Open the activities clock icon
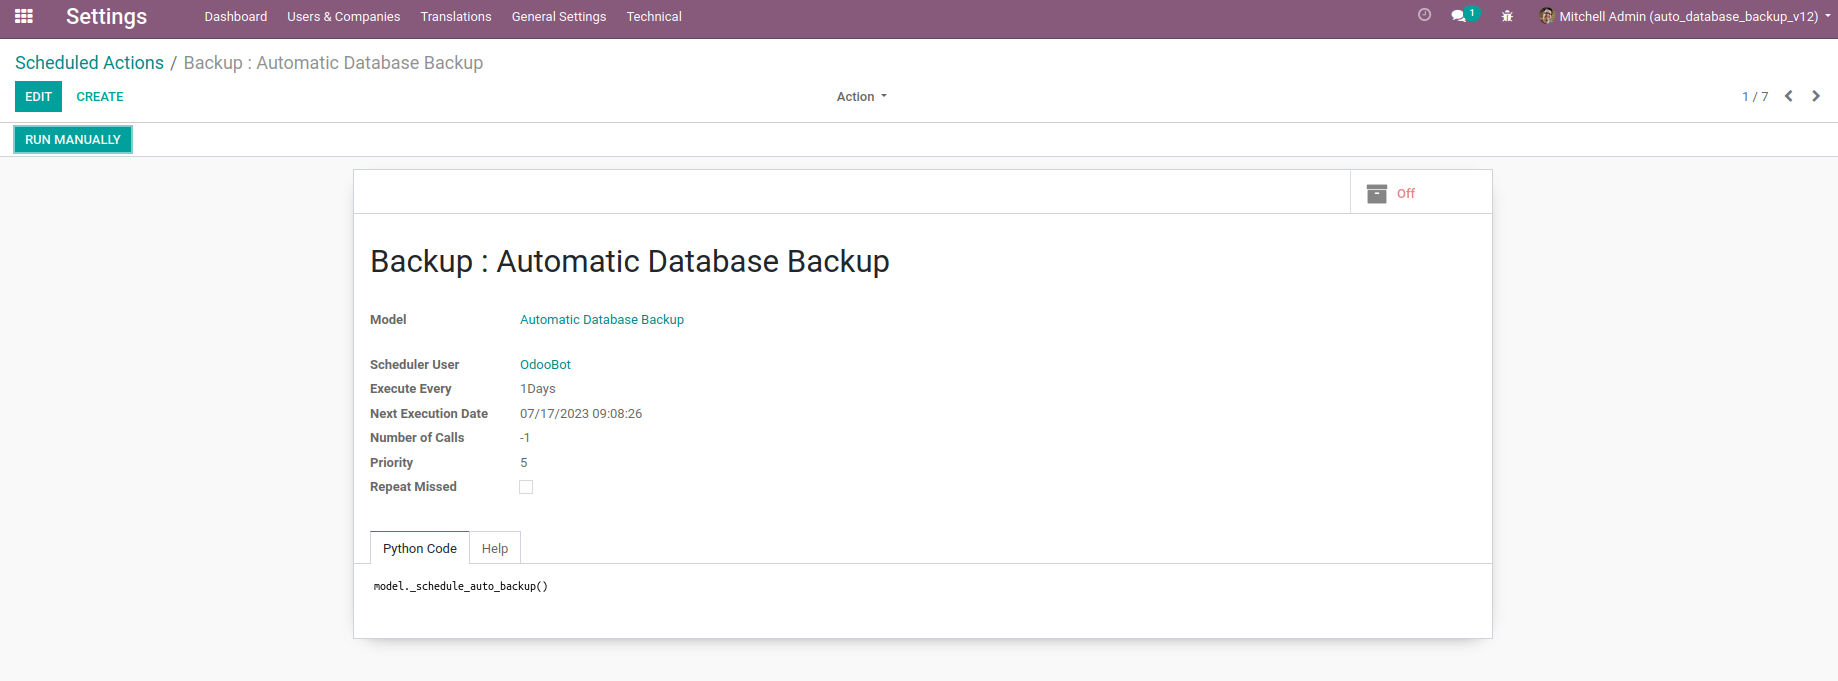This screenshot has height=681, width=1838. (x=1424, y=15)
